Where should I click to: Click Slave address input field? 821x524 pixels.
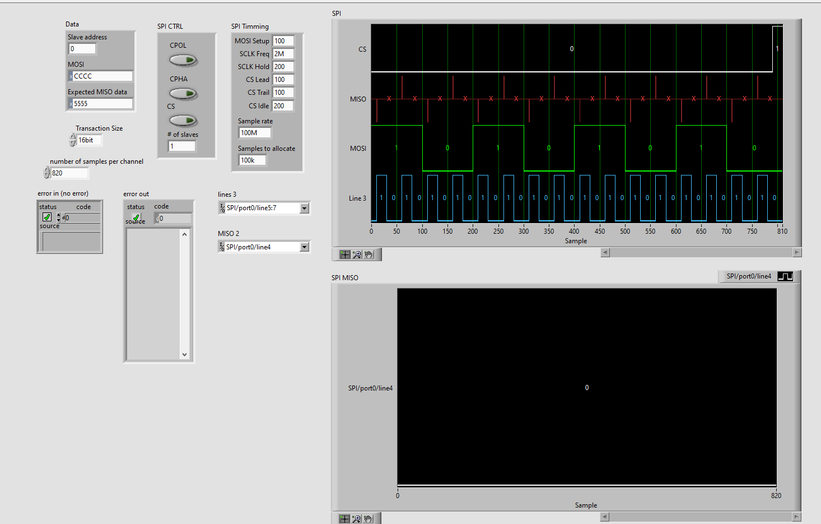[x=82, y=49]
